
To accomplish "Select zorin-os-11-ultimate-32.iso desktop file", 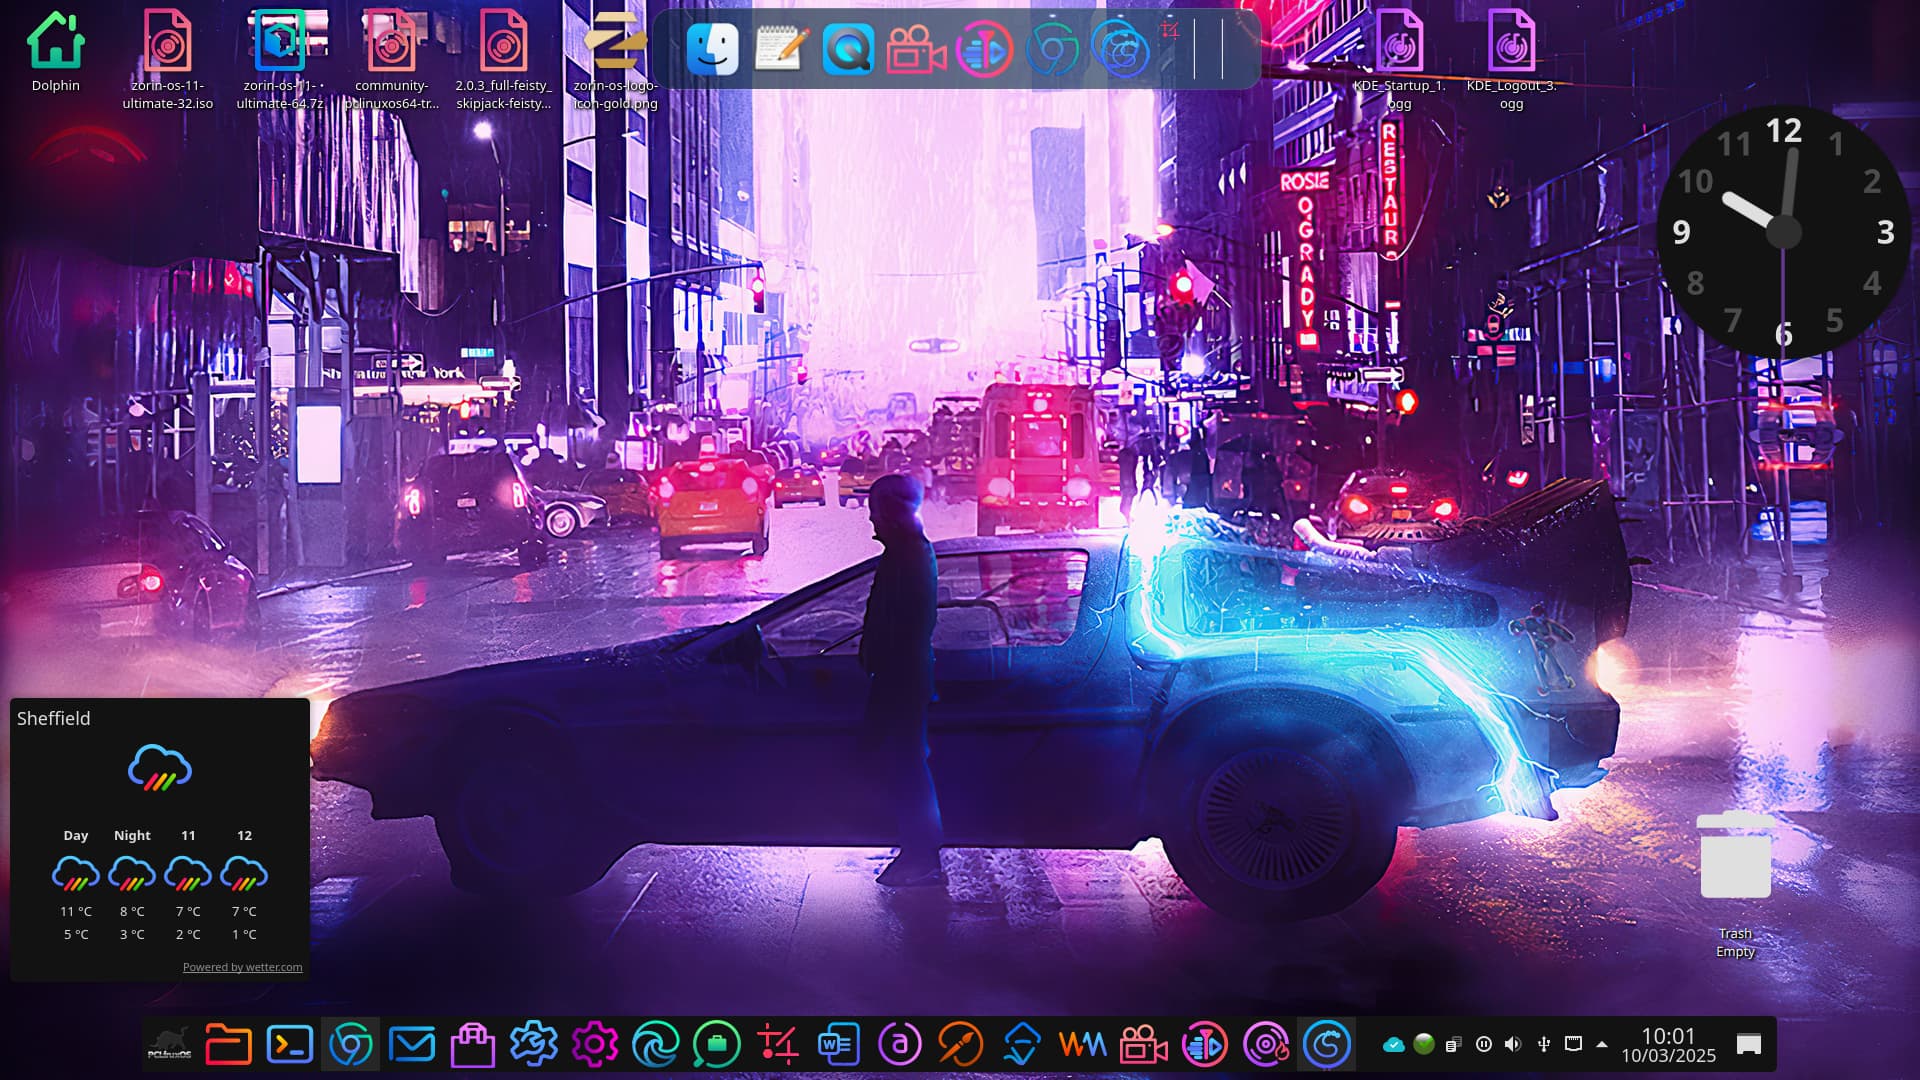I will [x=168, y=60].
